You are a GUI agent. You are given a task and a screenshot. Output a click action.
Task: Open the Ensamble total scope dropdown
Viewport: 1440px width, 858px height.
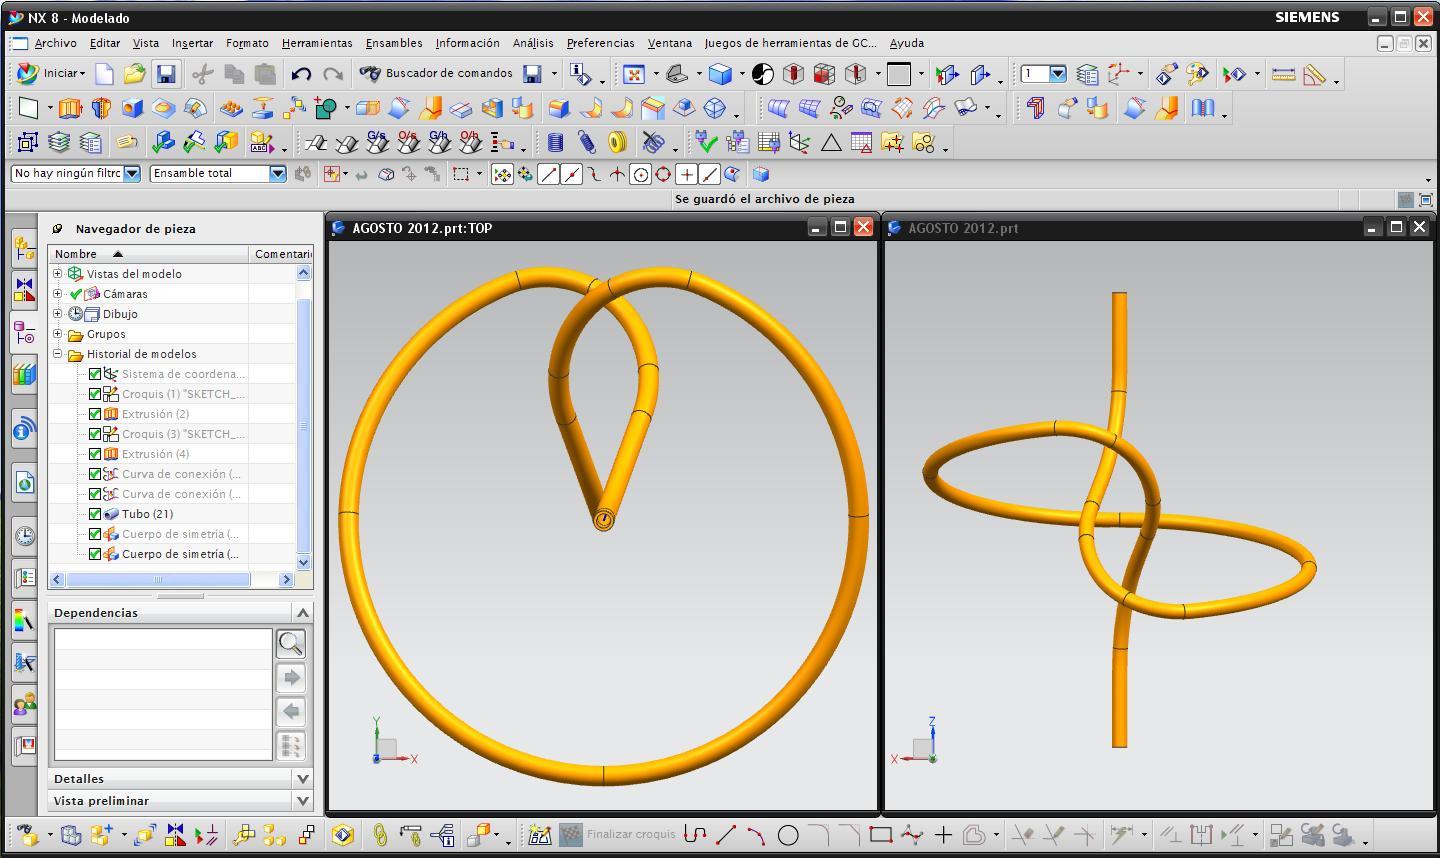pos(277,173)
